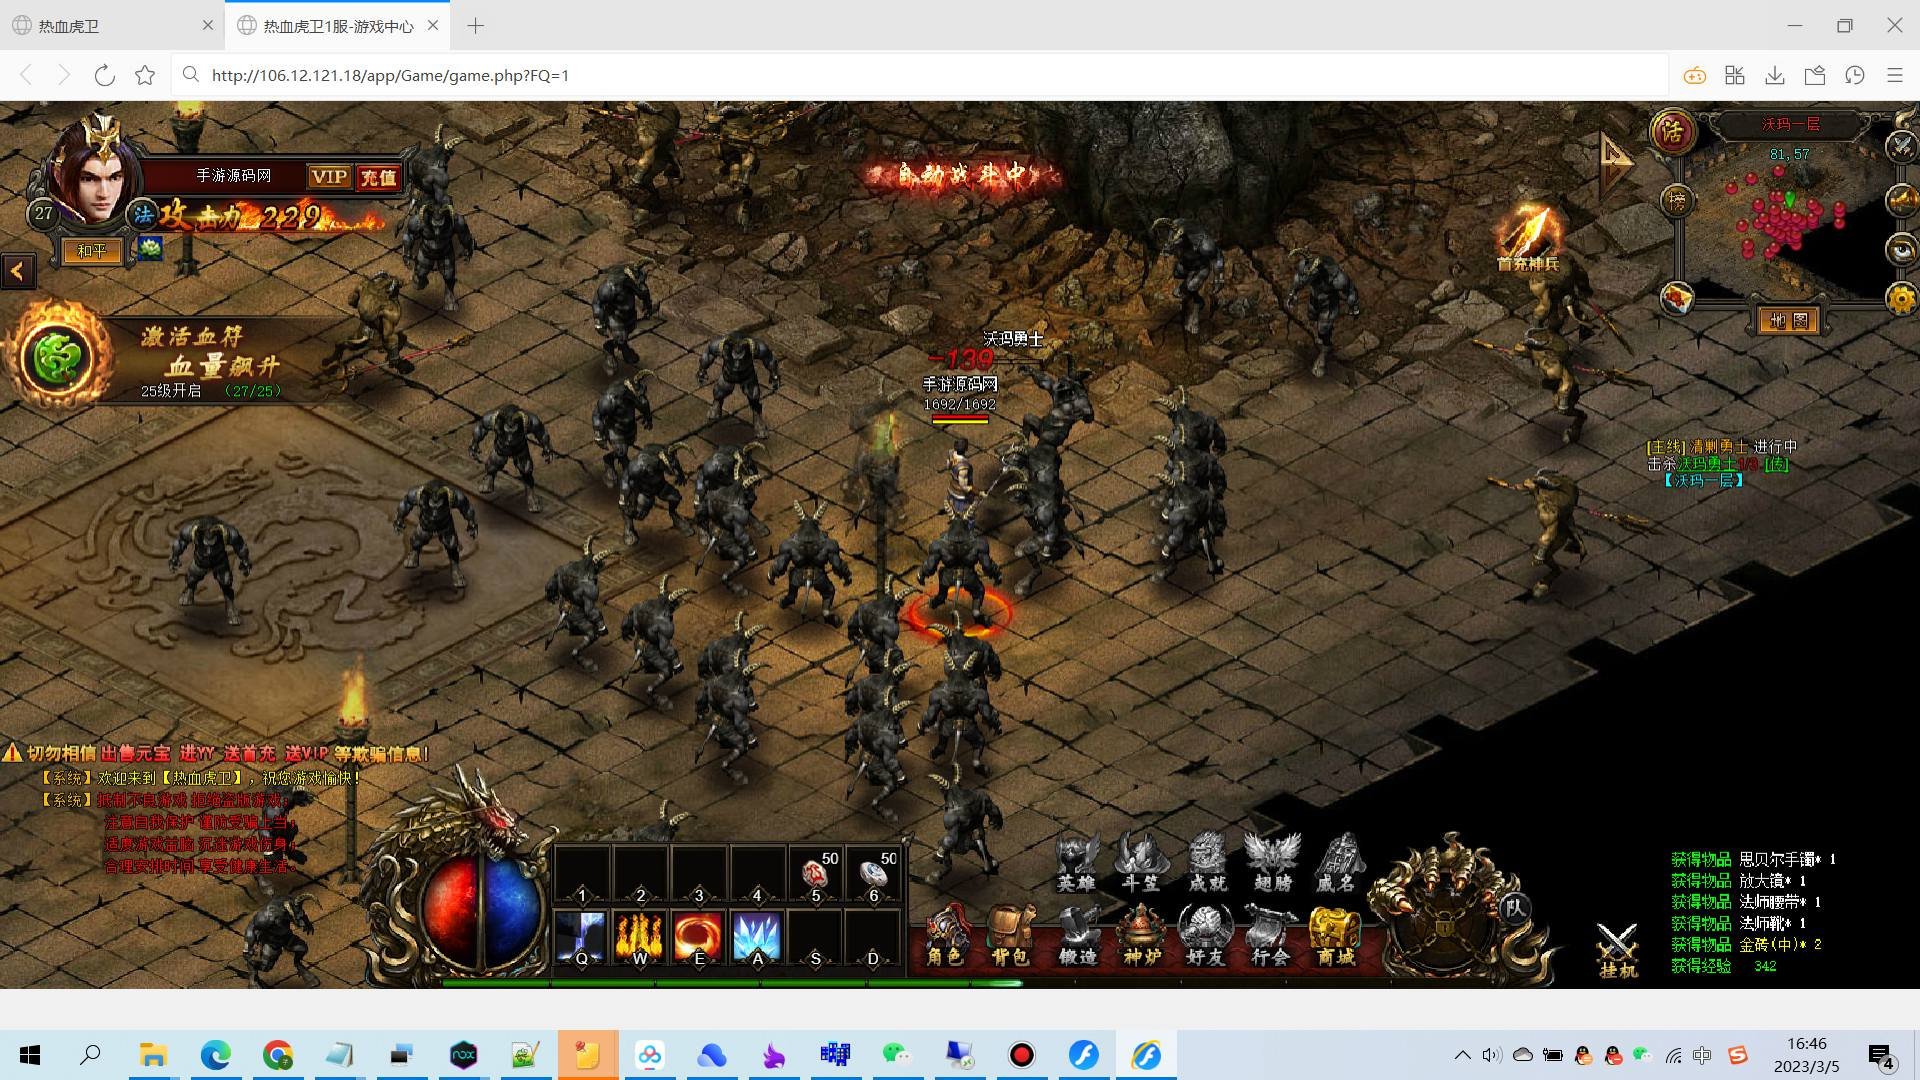Collapse the left panel with arrow
Viewport: 1920px width, 1080px height.
coord(18,270)
